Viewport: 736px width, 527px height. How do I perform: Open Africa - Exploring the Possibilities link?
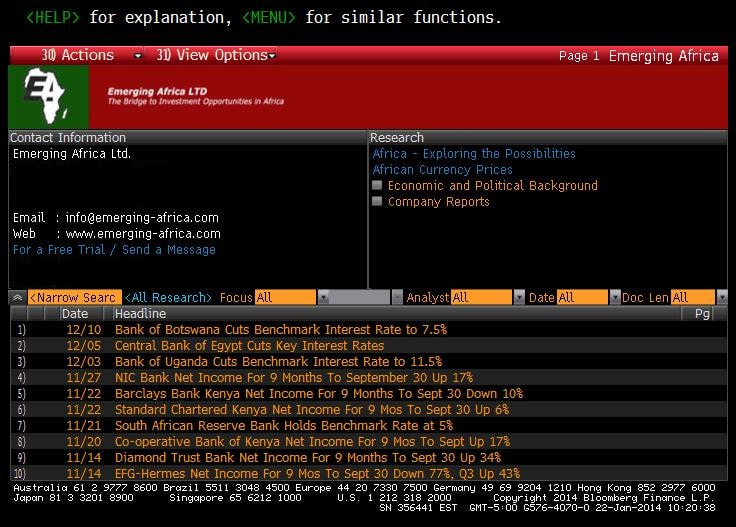pos(474,154)
